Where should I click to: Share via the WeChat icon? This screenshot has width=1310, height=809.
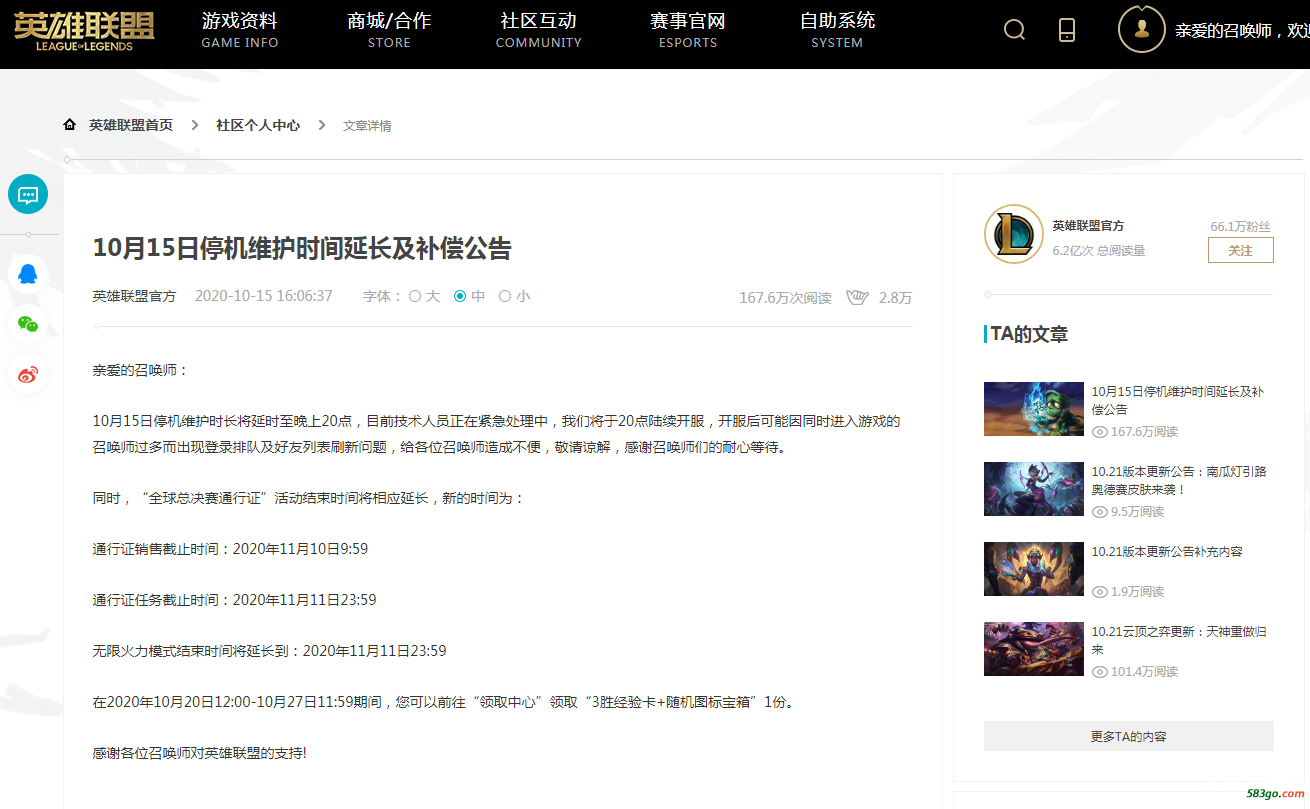point(28,324)
